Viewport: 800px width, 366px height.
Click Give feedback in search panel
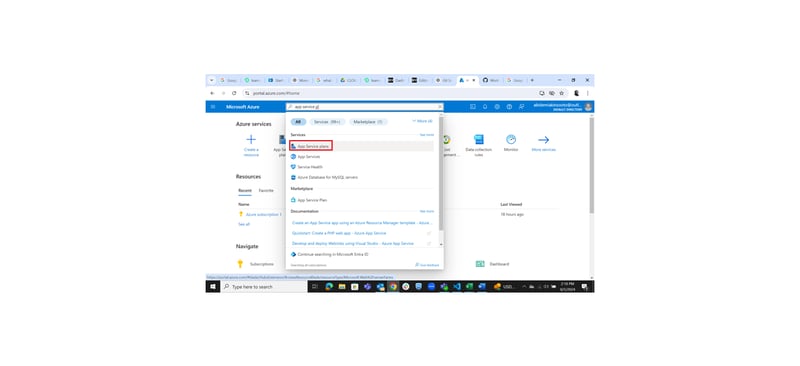[x=427, y=265]
